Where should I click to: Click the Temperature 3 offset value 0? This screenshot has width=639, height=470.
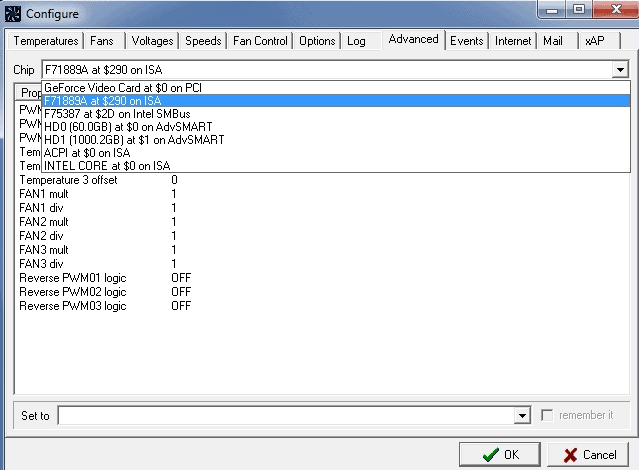(x=174, y=180)
